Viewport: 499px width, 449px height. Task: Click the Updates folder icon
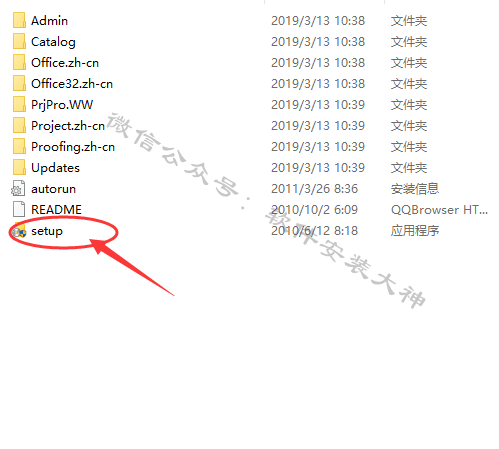(x=19, y=167)
